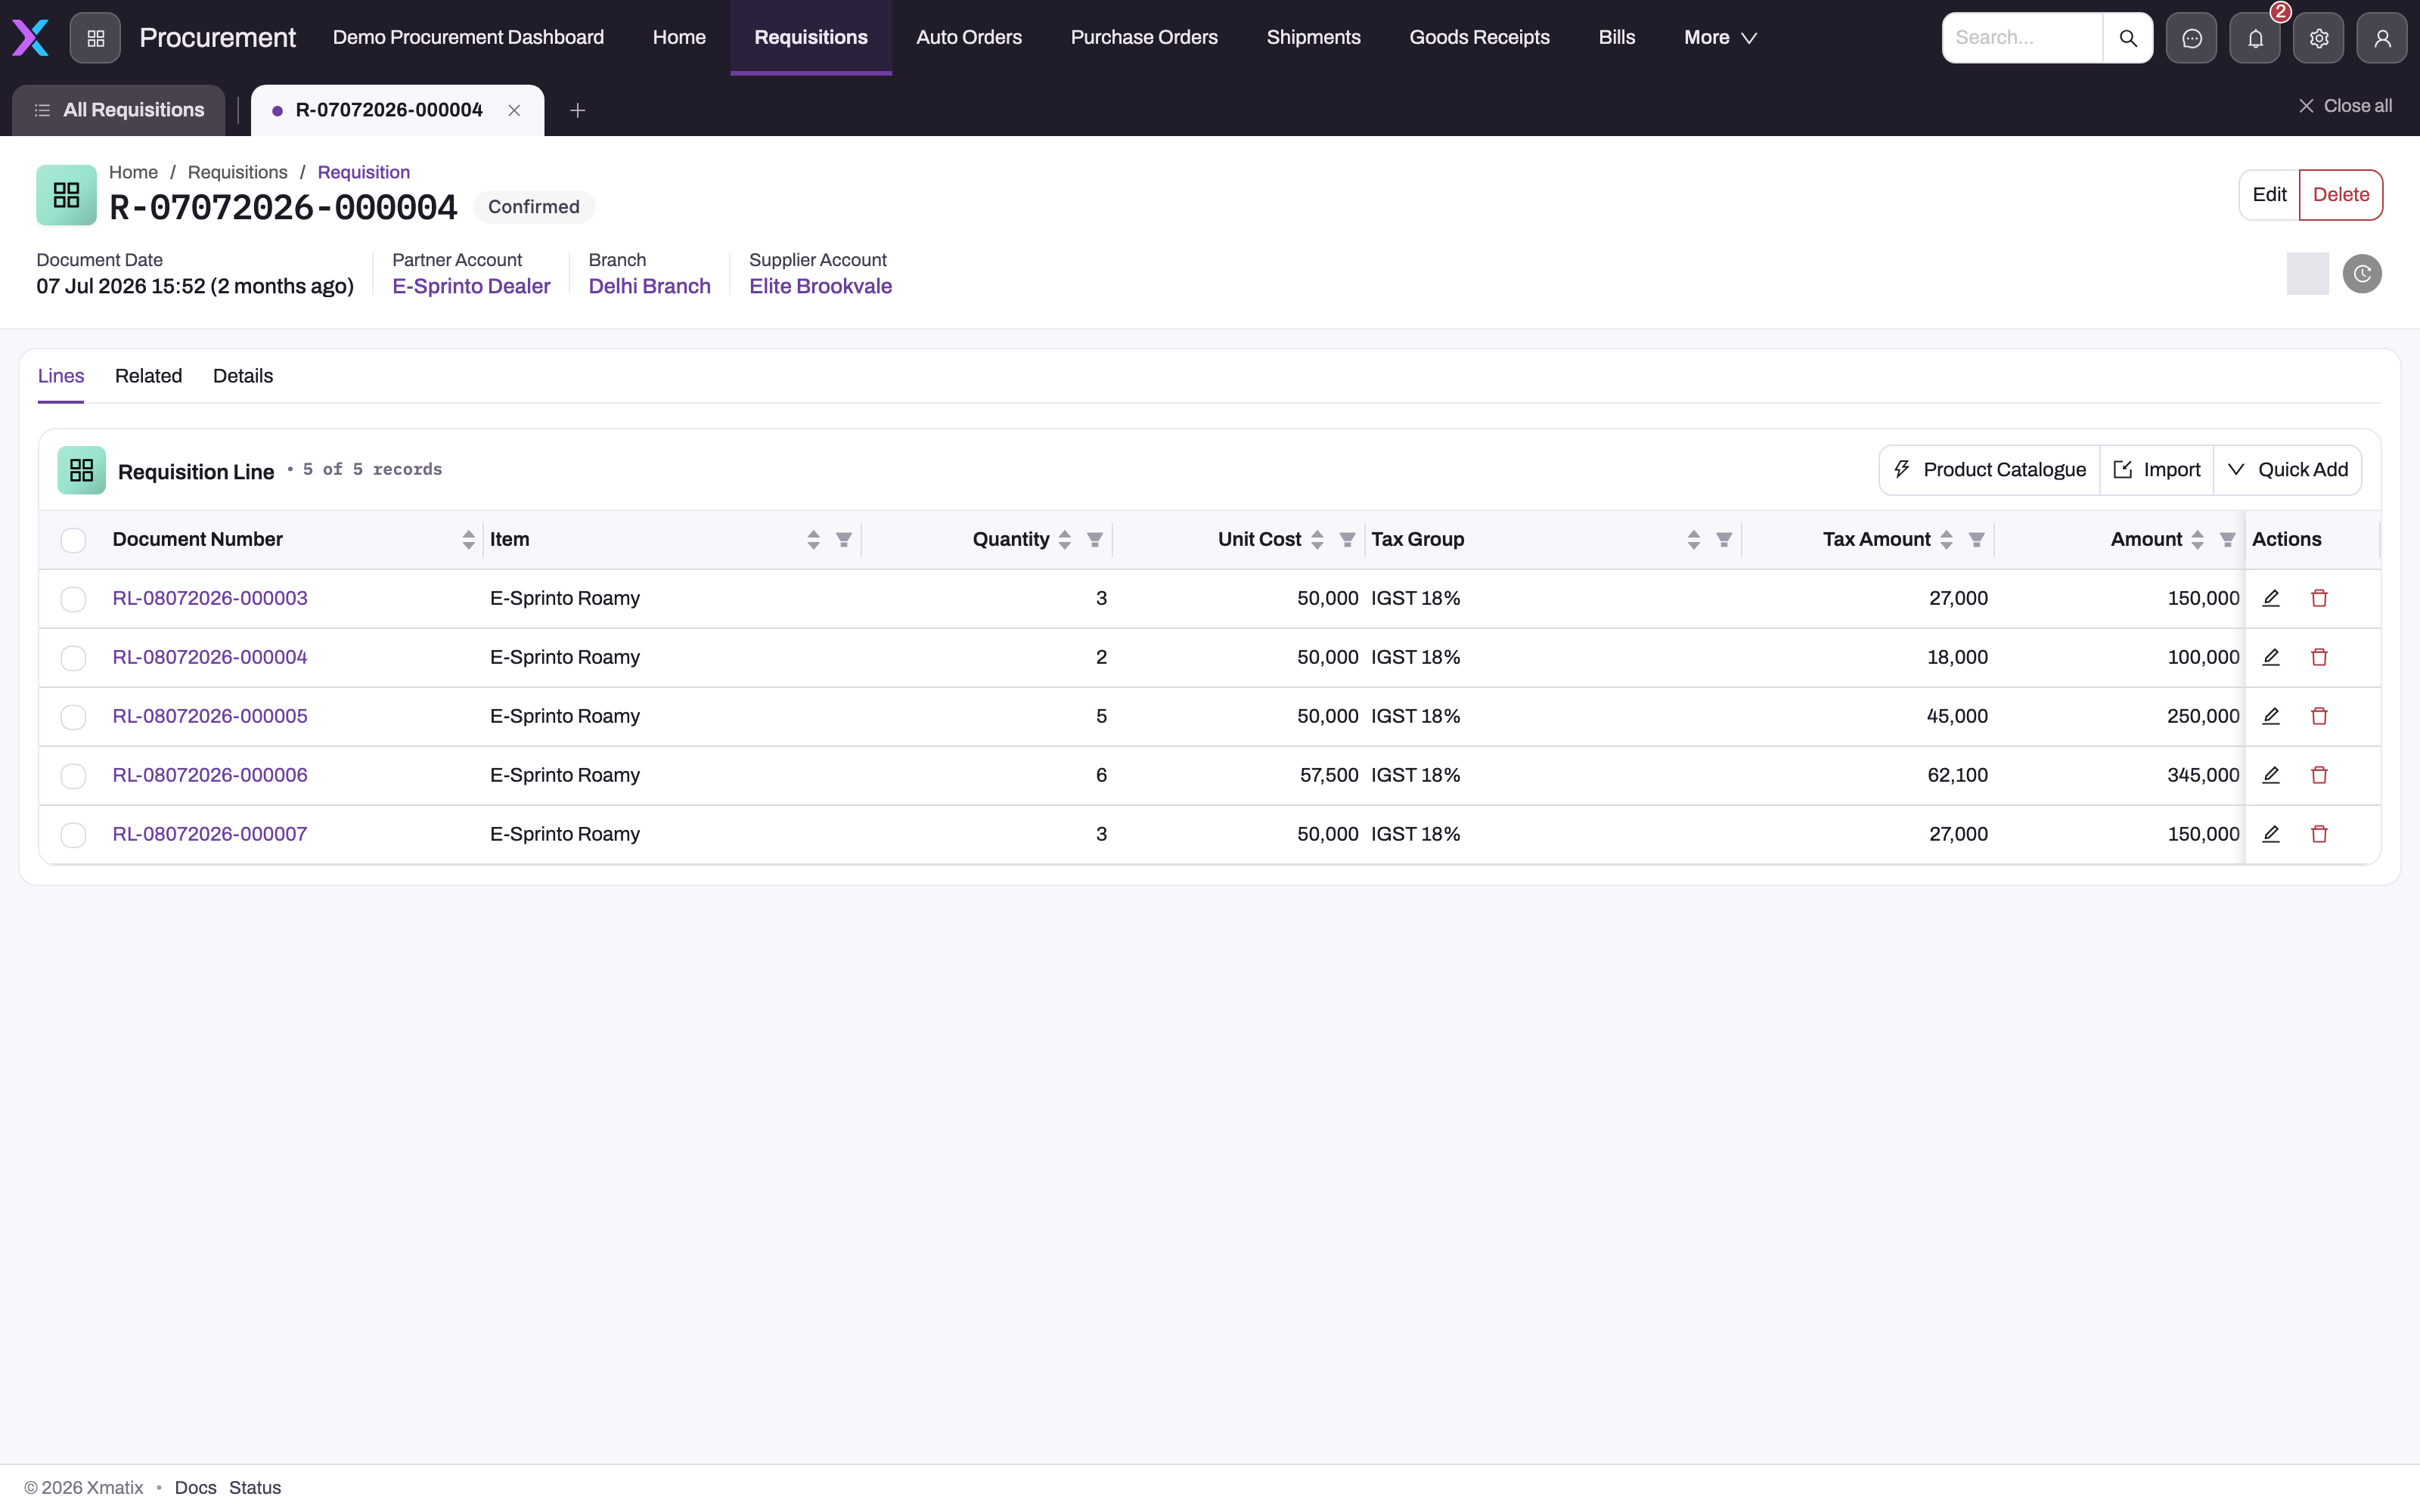Sort by Amount column arrows
The image size is (2420, 1512).
(2197, 540)
